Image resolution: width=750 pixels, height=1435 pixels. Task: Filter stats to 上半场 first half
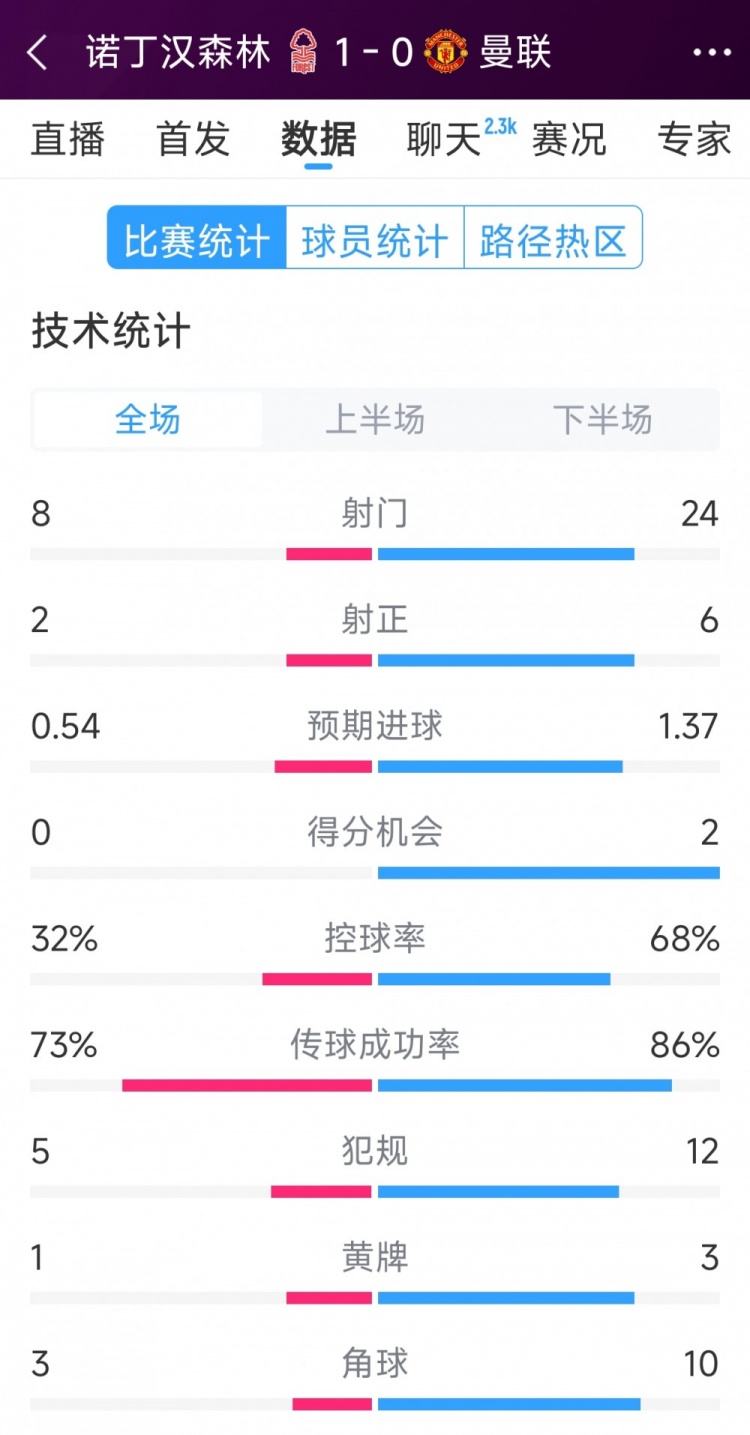coord(375,419)
